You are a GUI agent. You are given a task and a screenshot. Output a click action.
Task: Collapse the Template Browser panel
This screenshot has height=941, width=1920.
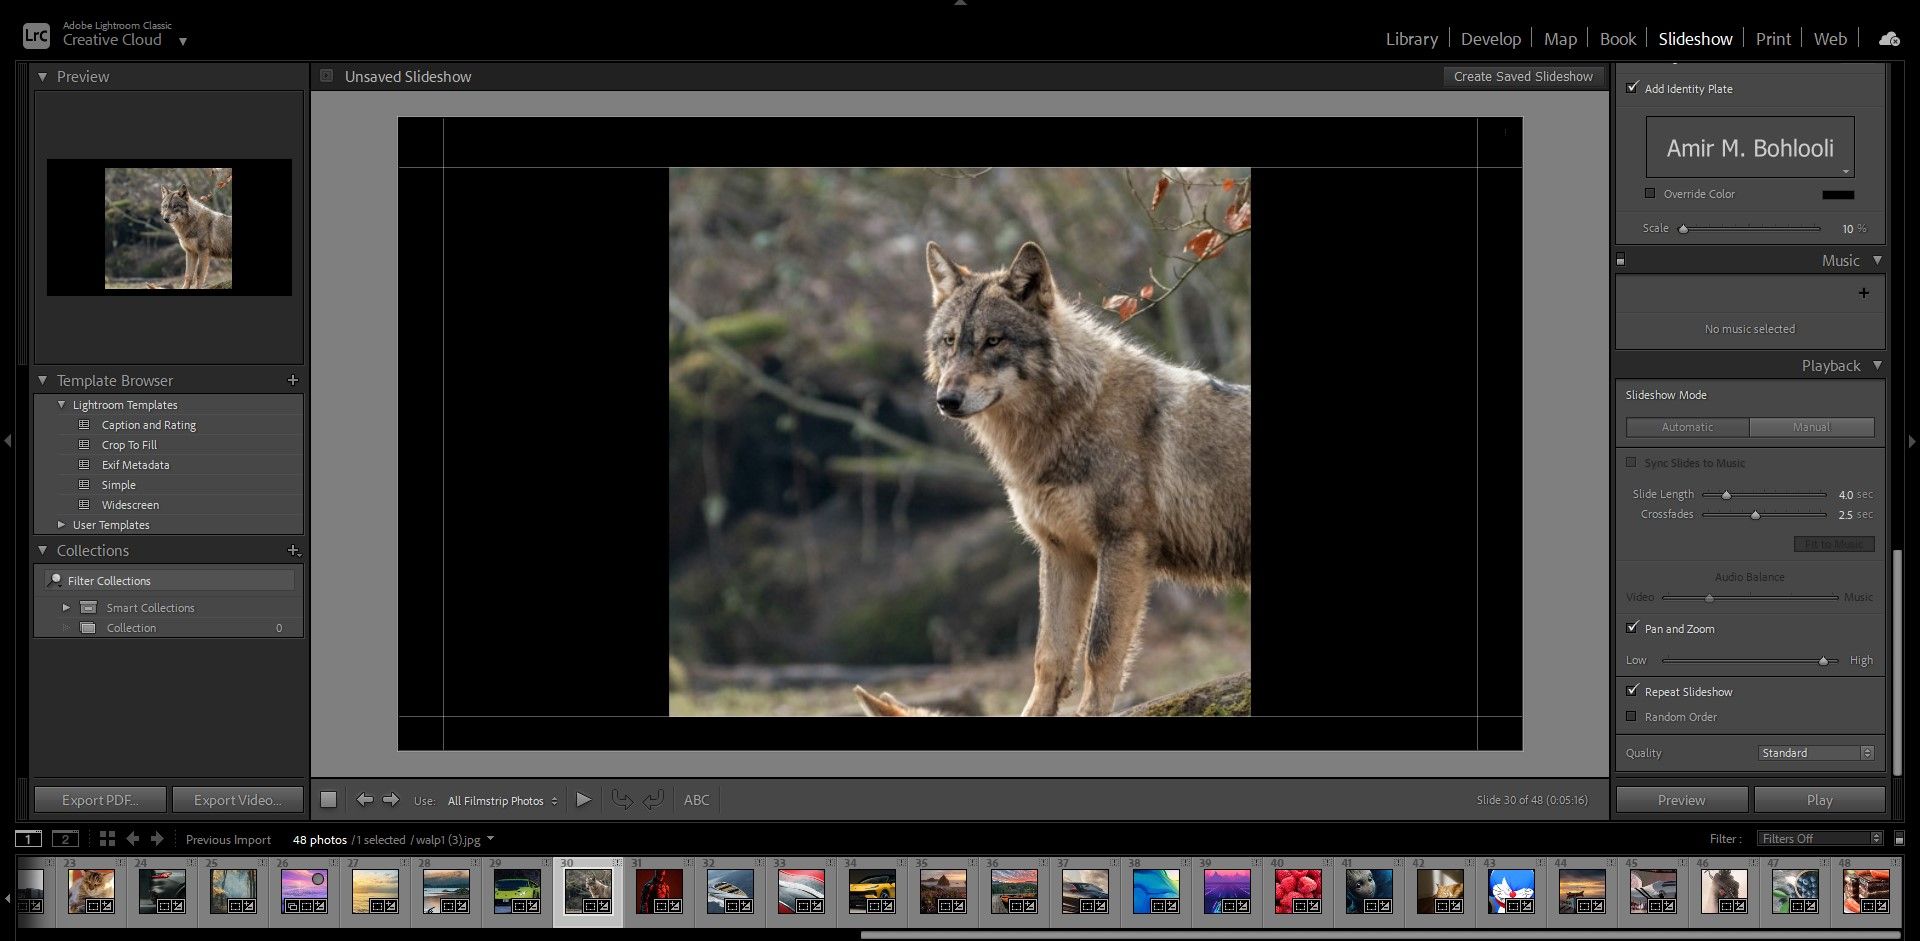point(42,380)
